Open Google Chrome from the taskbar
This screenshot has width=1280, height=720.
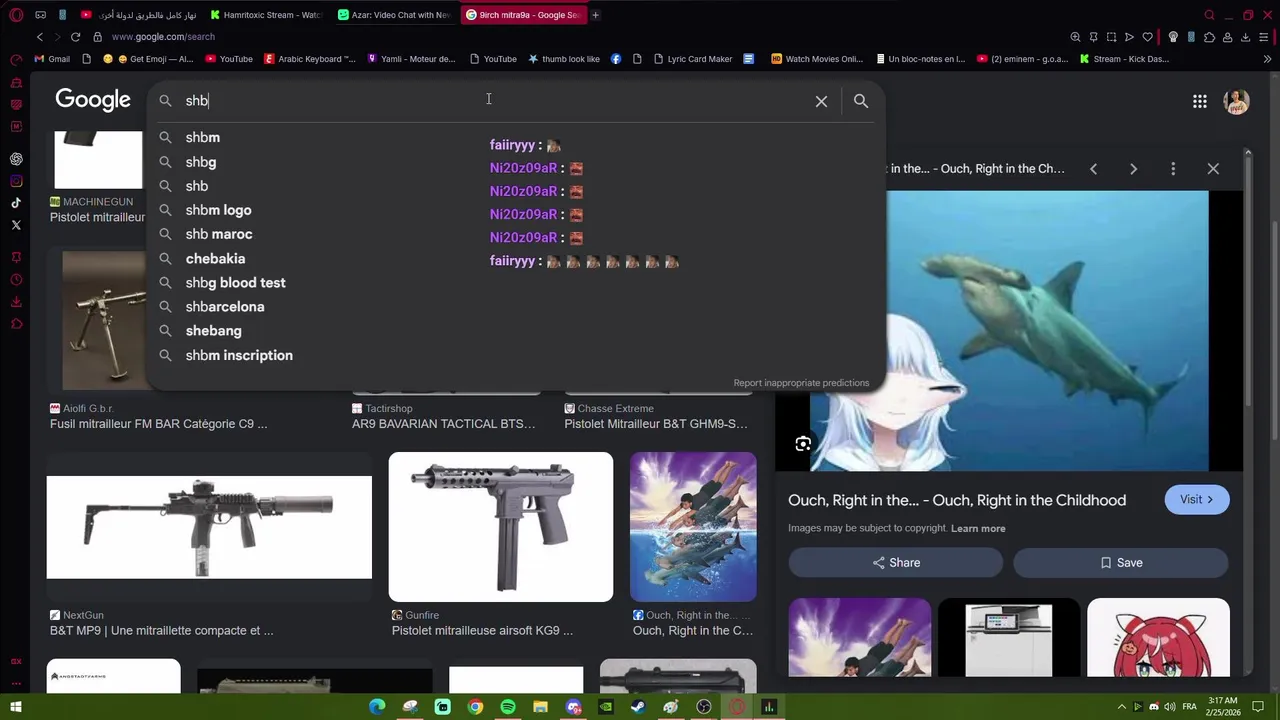[x=475, y=707]
